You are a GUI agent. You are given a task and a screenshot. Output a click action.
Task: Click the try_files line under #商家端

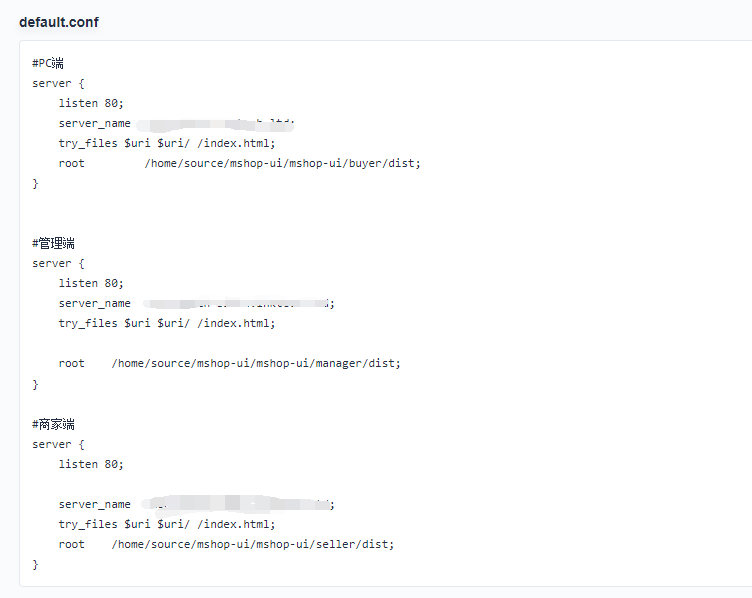tap(166, 524)
